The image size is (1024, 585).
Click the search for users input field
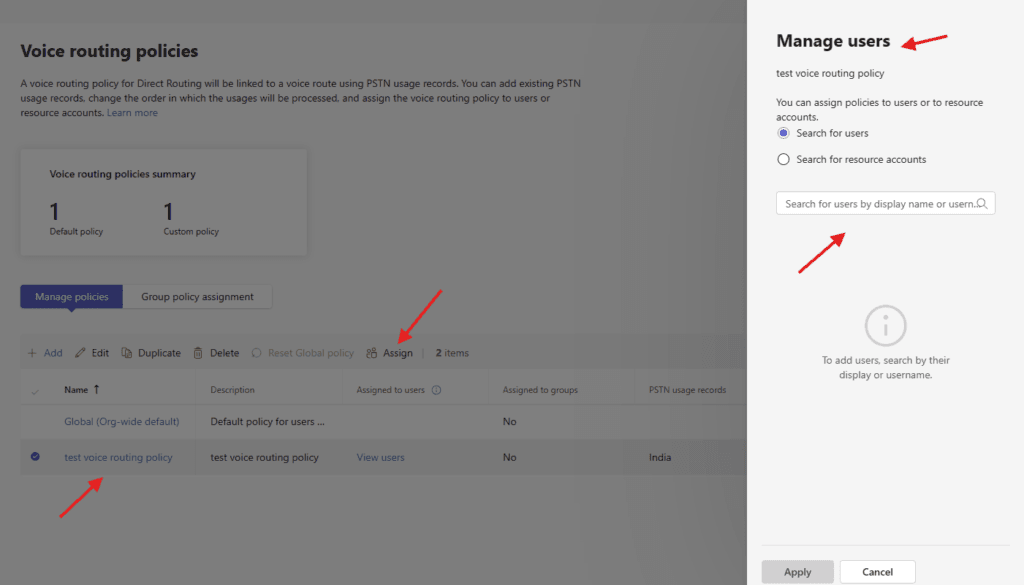(877, 204)
